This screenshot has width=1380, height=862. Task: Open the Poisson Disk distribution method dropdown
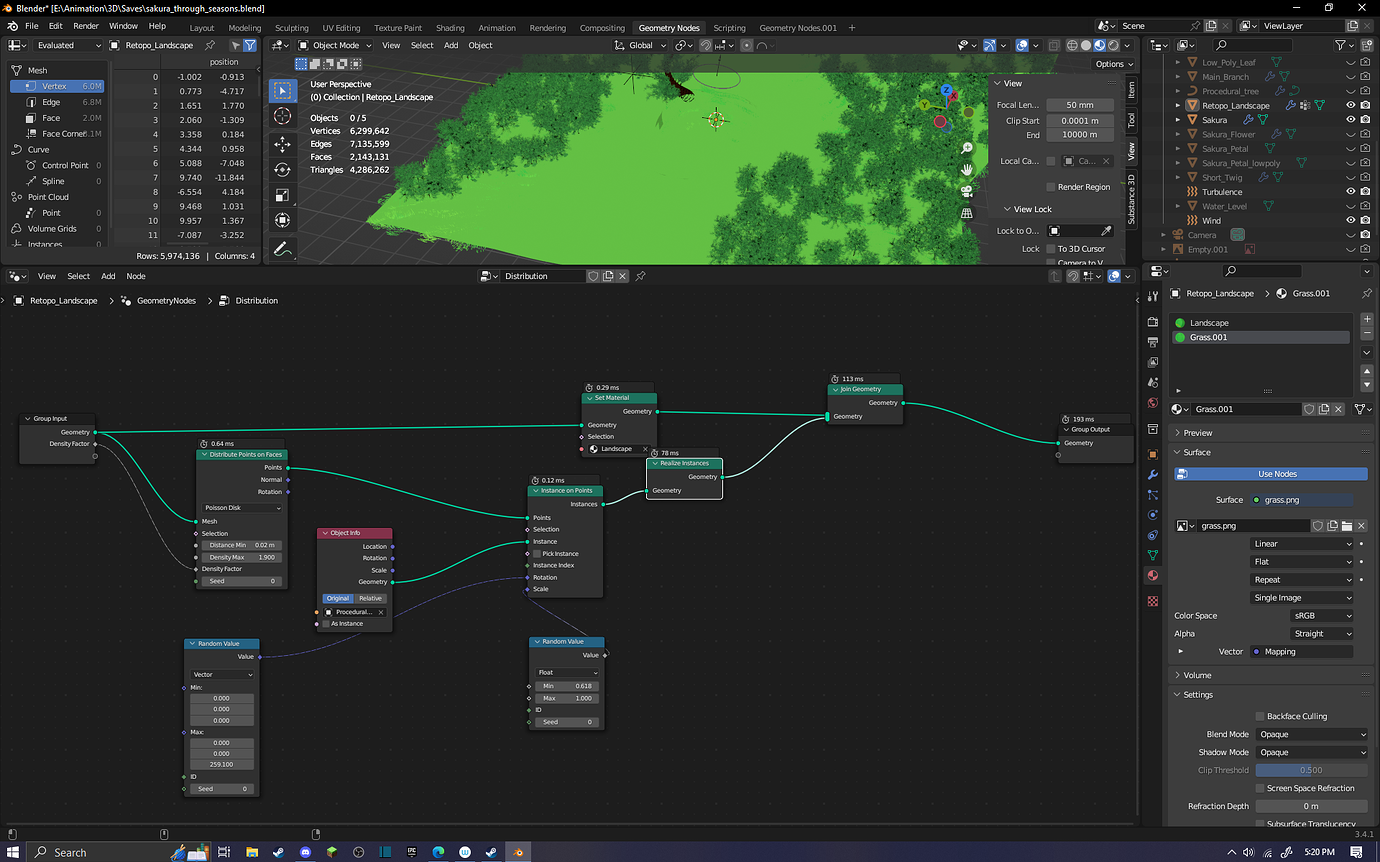coord(242,508)
